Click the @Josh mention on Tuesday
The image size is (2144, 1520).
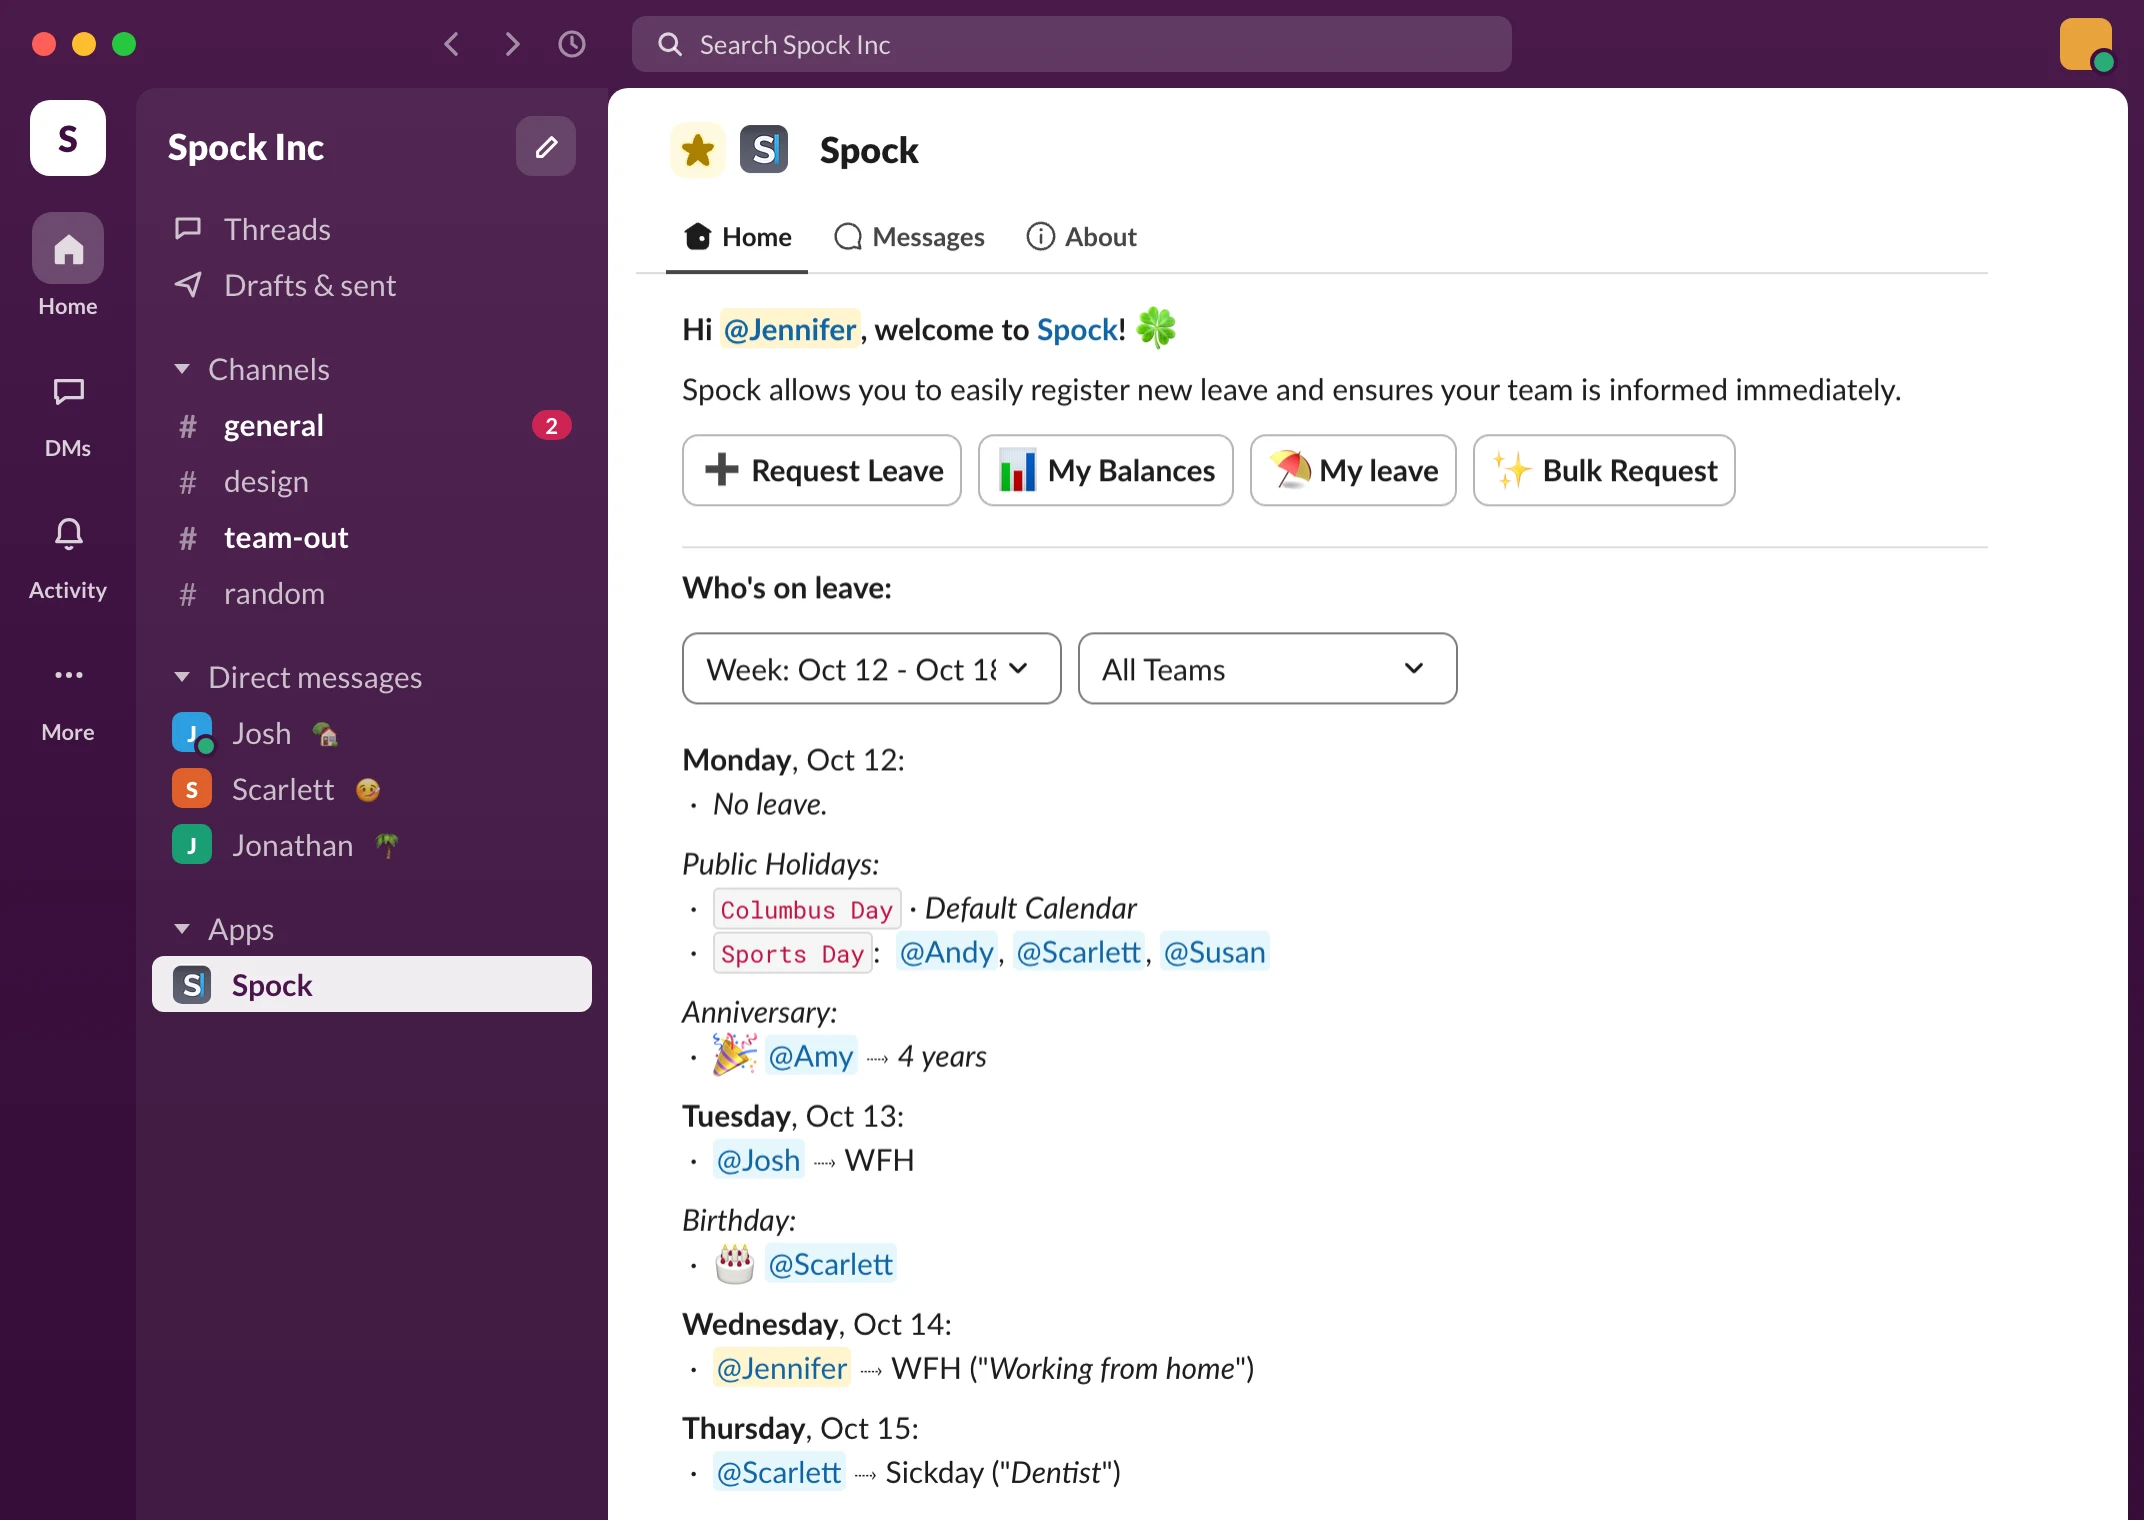click(758, 1160)
